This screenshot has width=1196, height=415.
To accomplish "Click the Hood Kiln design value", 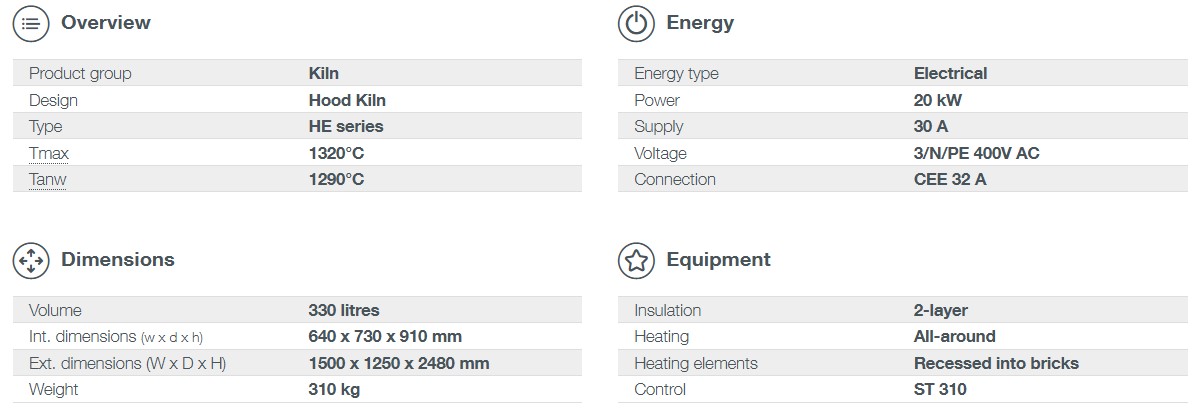I will 347,100.
